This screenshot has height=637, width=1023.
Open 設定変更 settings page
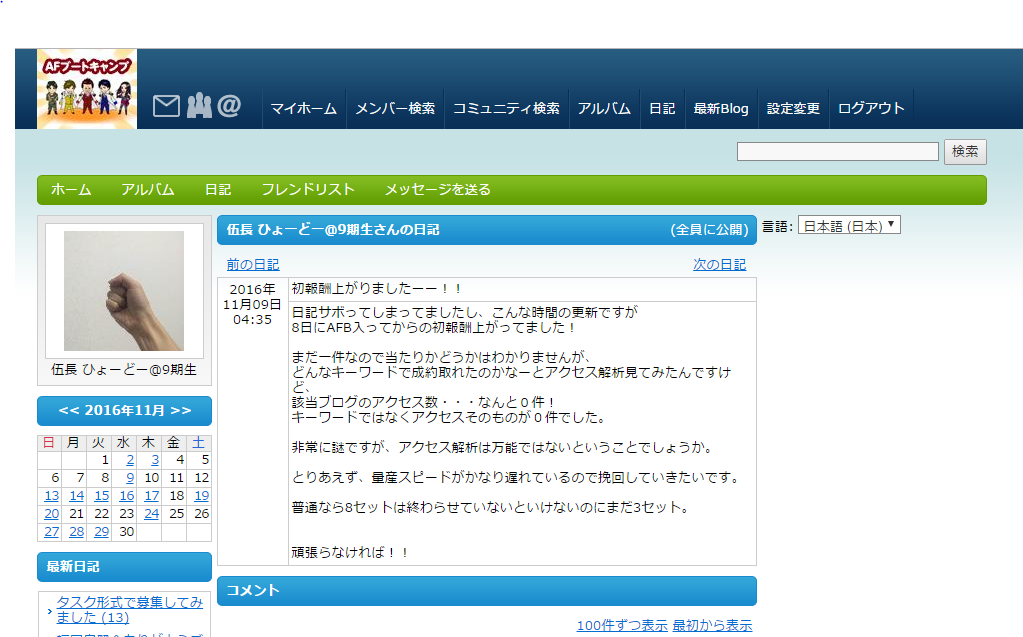pos(793,109)
